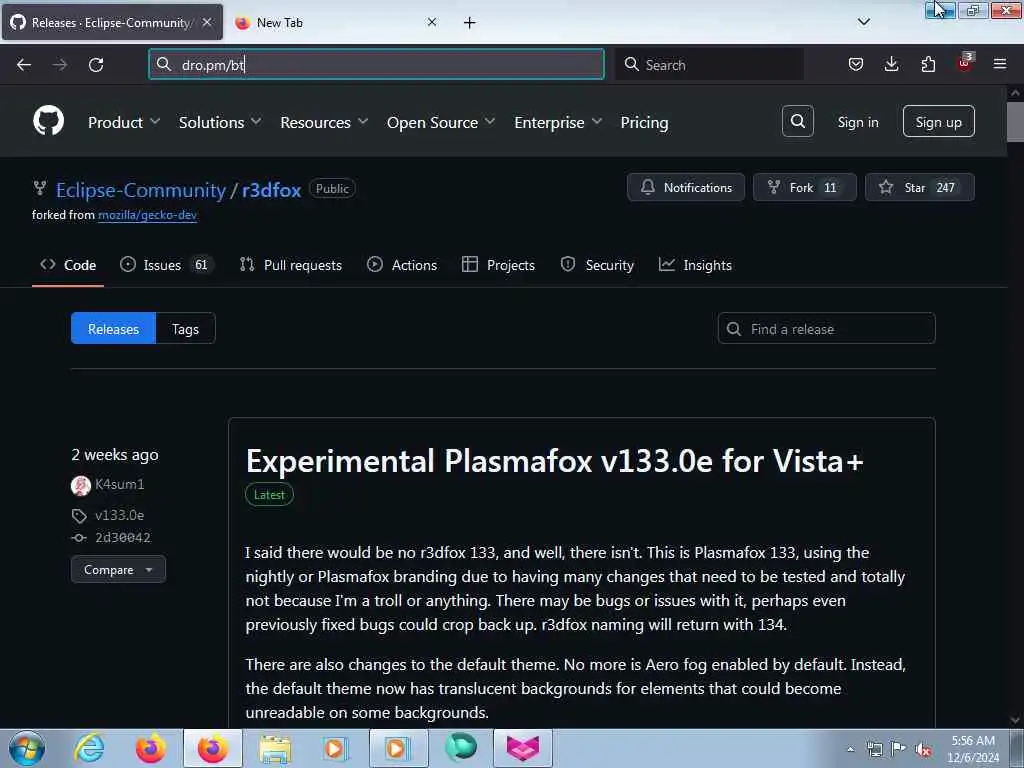Open the r3dfox repository link
The height and width of the screenshot is (768, 1024).
point(271,190)
